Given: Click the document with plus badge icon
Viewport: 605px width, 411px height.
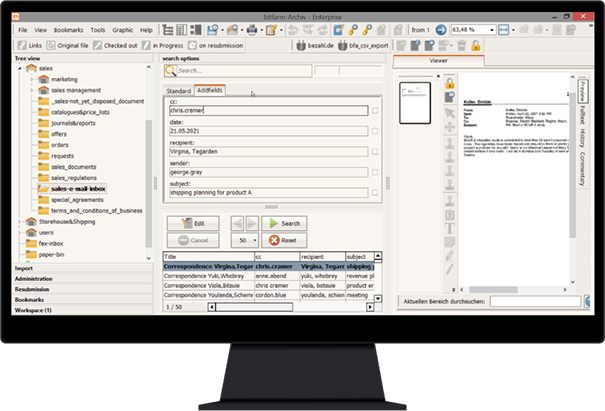Looking at the screenshot, I should click(x=429, y=46).
